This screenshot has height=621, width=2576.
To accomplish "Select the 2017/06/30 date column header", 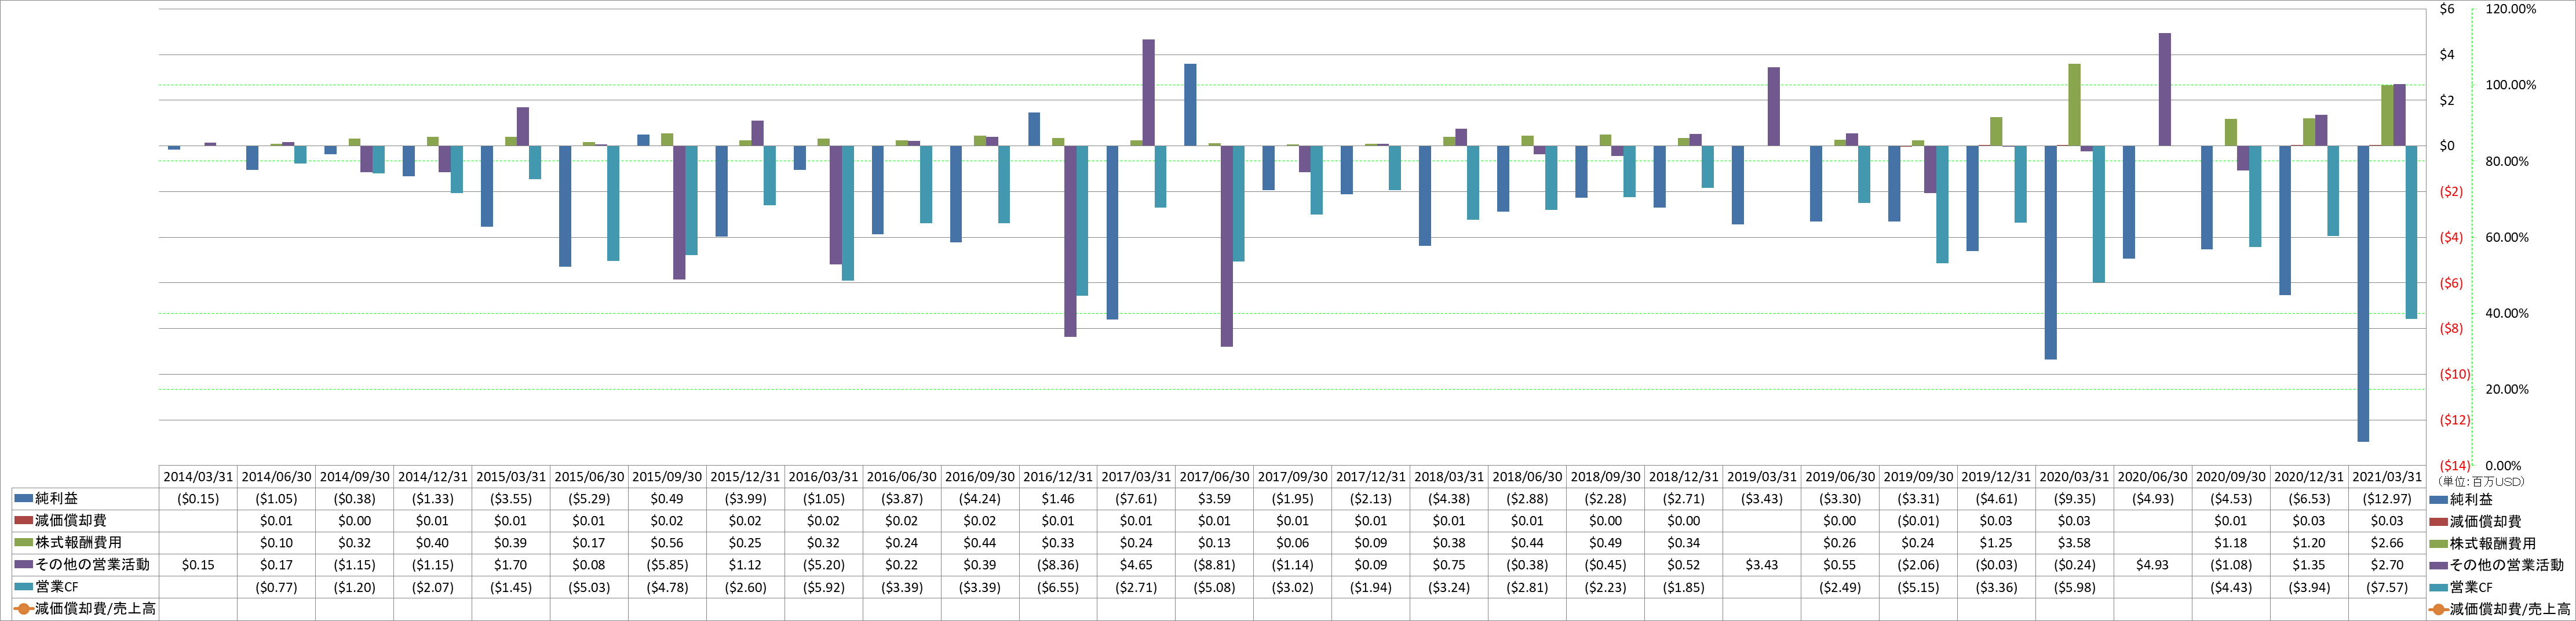I will click(x=1214, y=477).
